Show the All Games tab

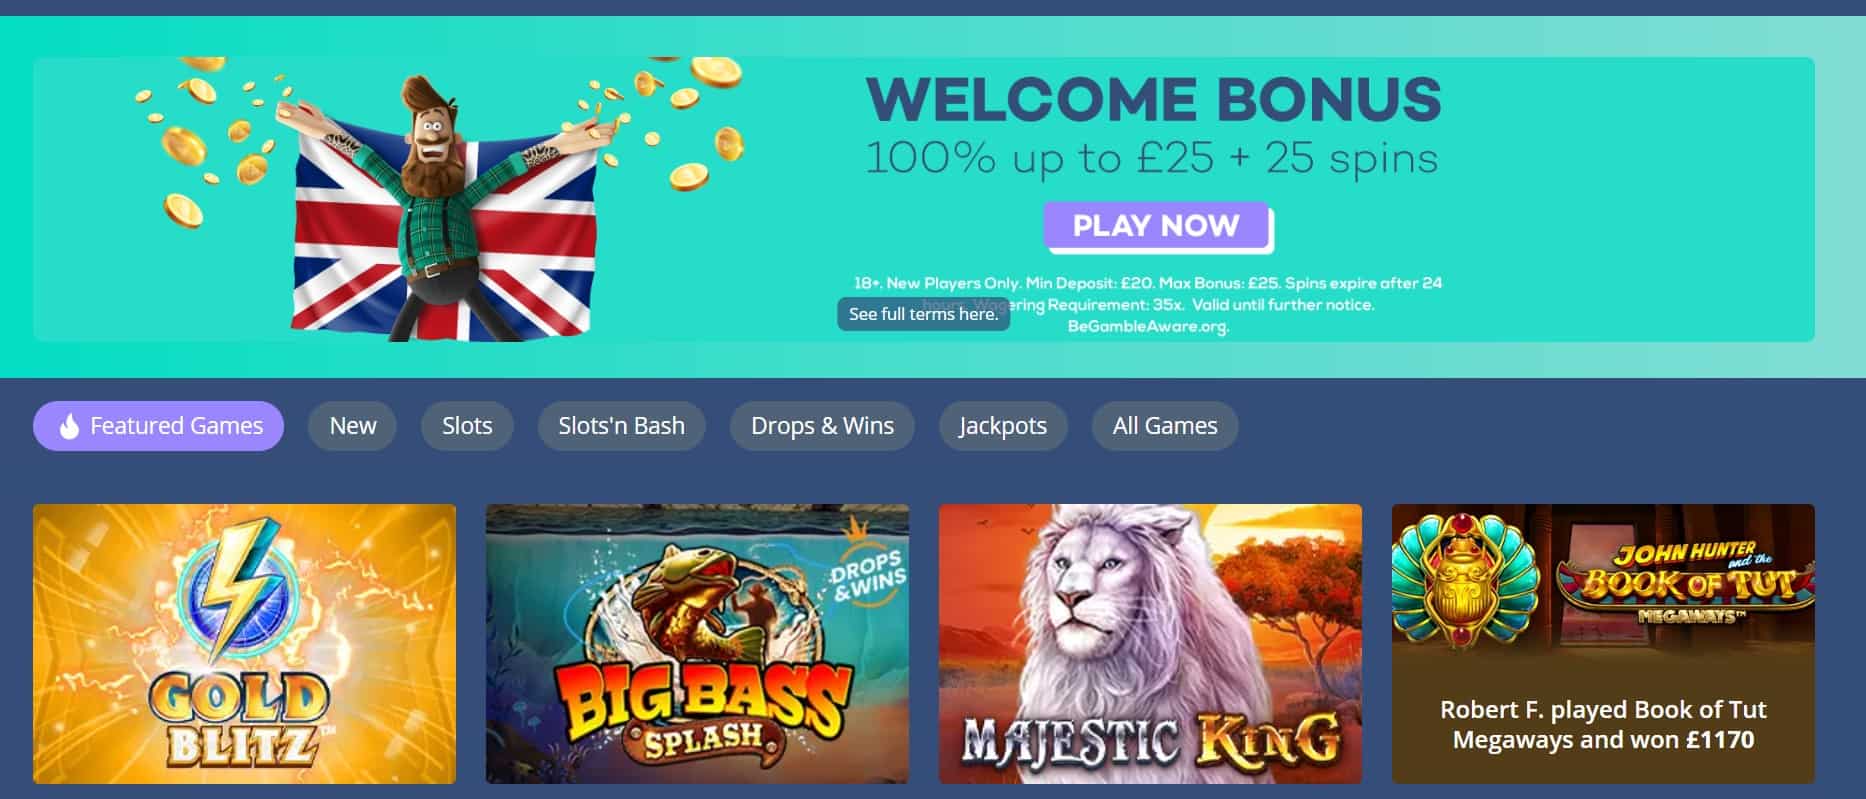pos(1165,426)
